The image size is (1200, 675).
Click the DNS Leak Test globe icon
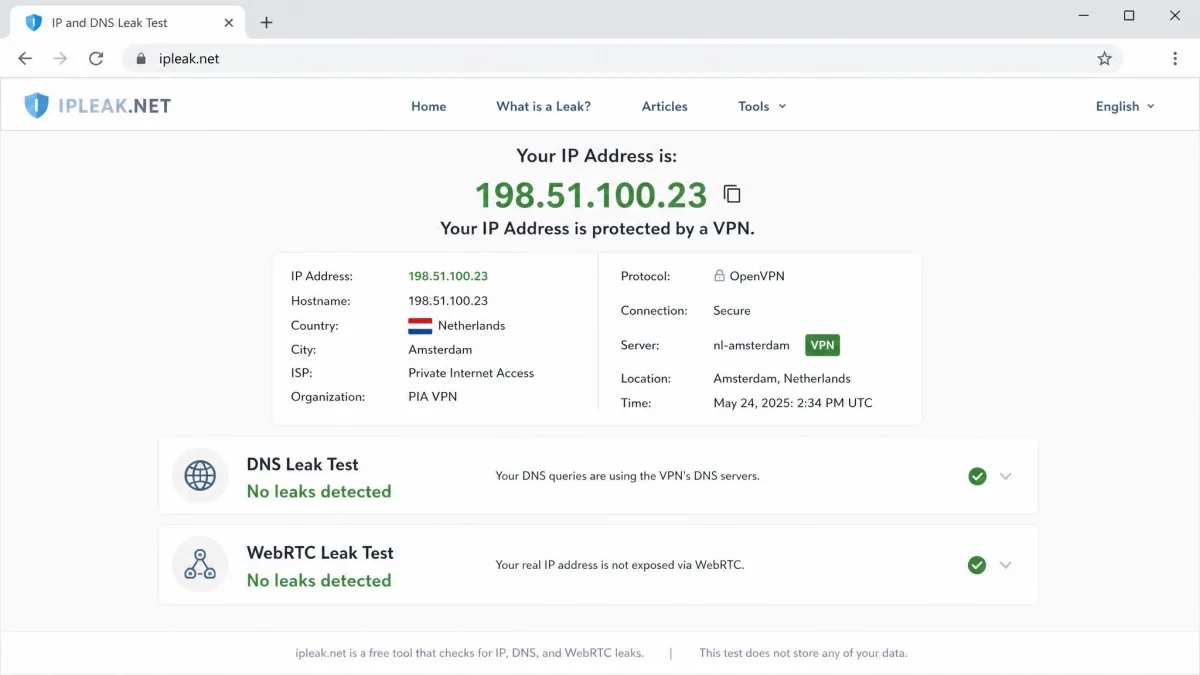click(x=200, y=476)
